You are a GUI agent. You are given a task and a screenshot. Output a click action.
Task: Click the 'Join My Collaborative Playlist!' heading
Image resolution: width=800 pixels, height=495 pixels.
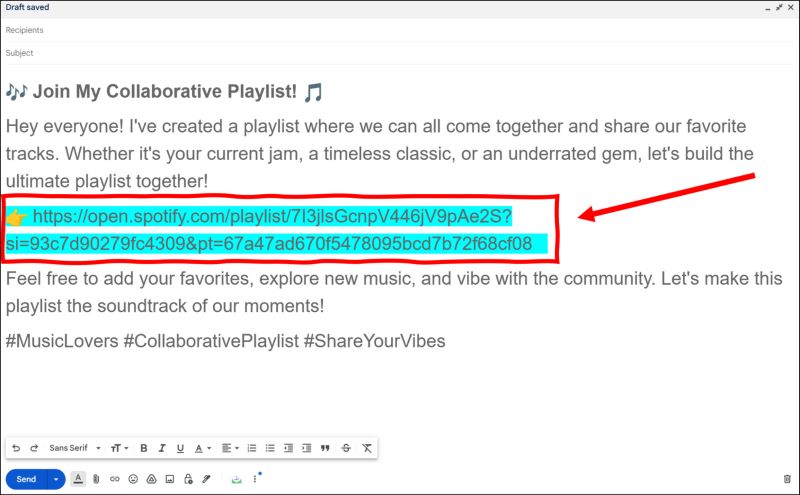(165, 92)
